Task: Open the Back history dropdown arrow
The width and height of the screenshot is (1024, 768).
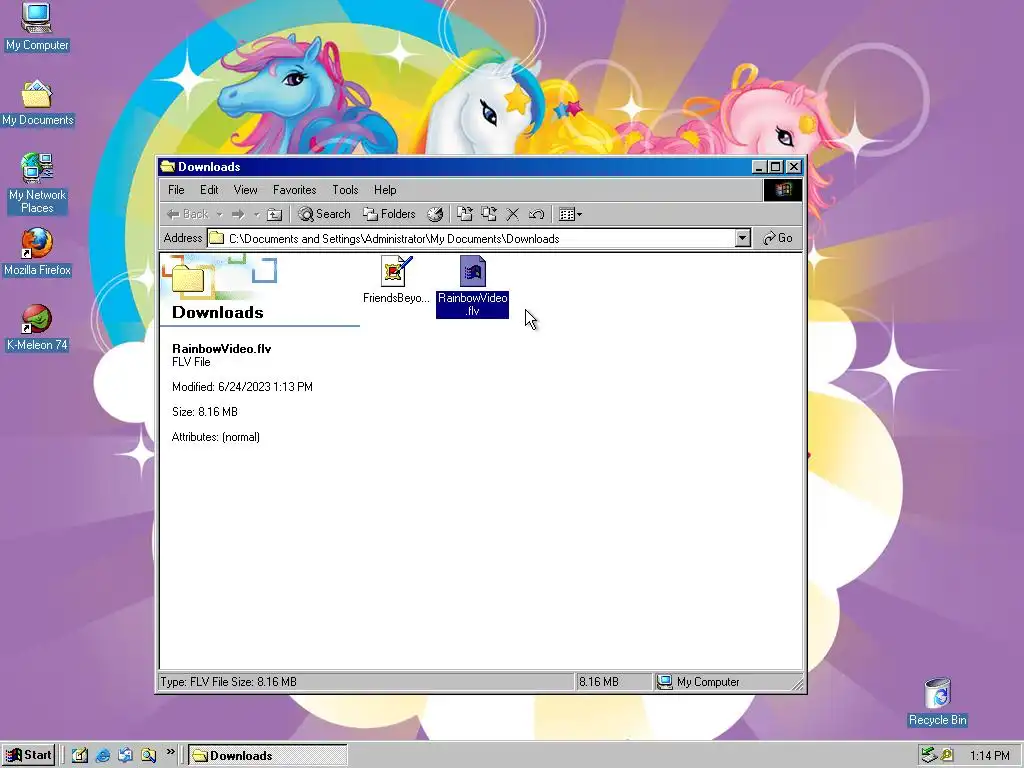Action: (x=219, y=214)
